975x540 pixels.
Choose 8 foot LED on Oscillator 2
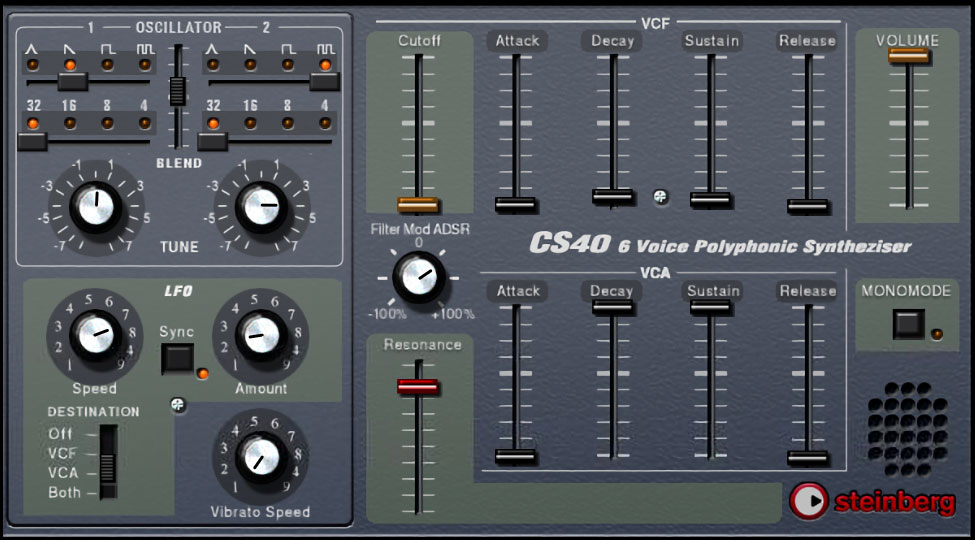[288, 123]
